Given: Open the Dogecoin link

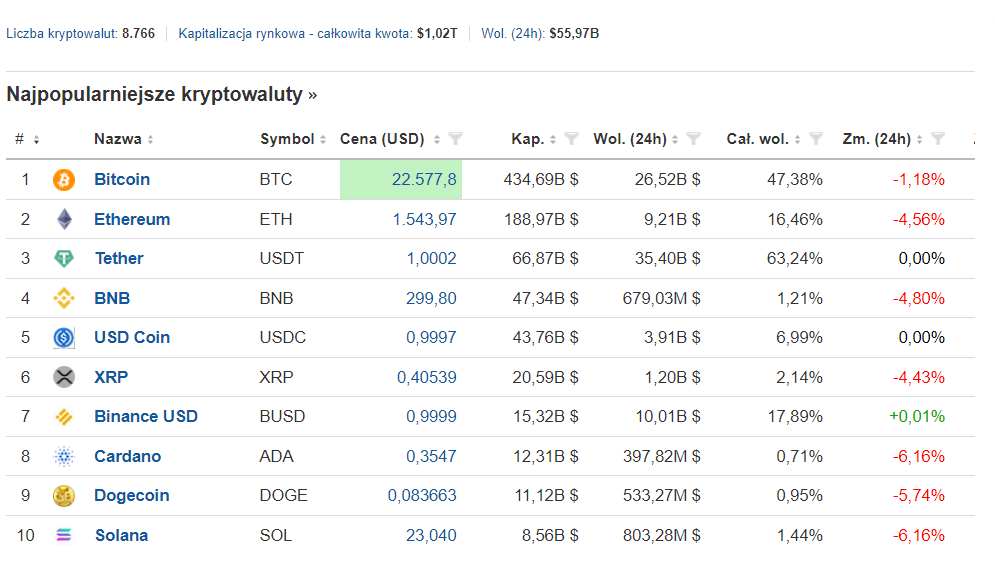Looking at the screenshot, I should (131, 495).
